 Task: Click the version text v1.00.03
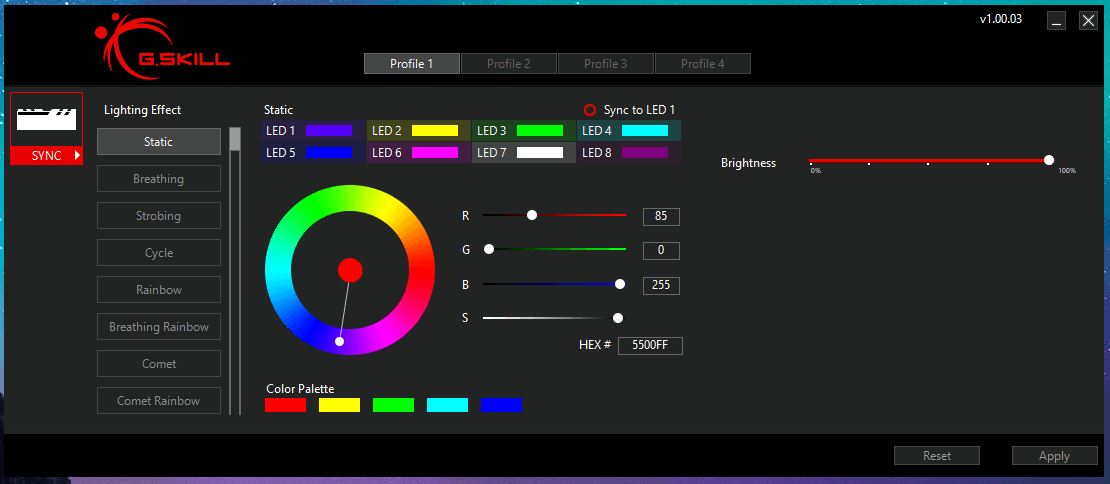tap(1000, 19)
